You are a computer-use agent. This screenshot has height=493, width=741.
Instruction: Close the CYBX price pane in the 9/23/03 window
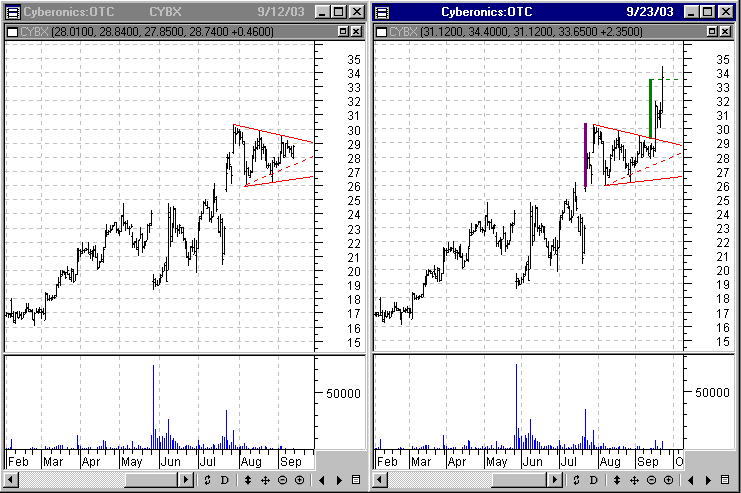click(725, 32)
